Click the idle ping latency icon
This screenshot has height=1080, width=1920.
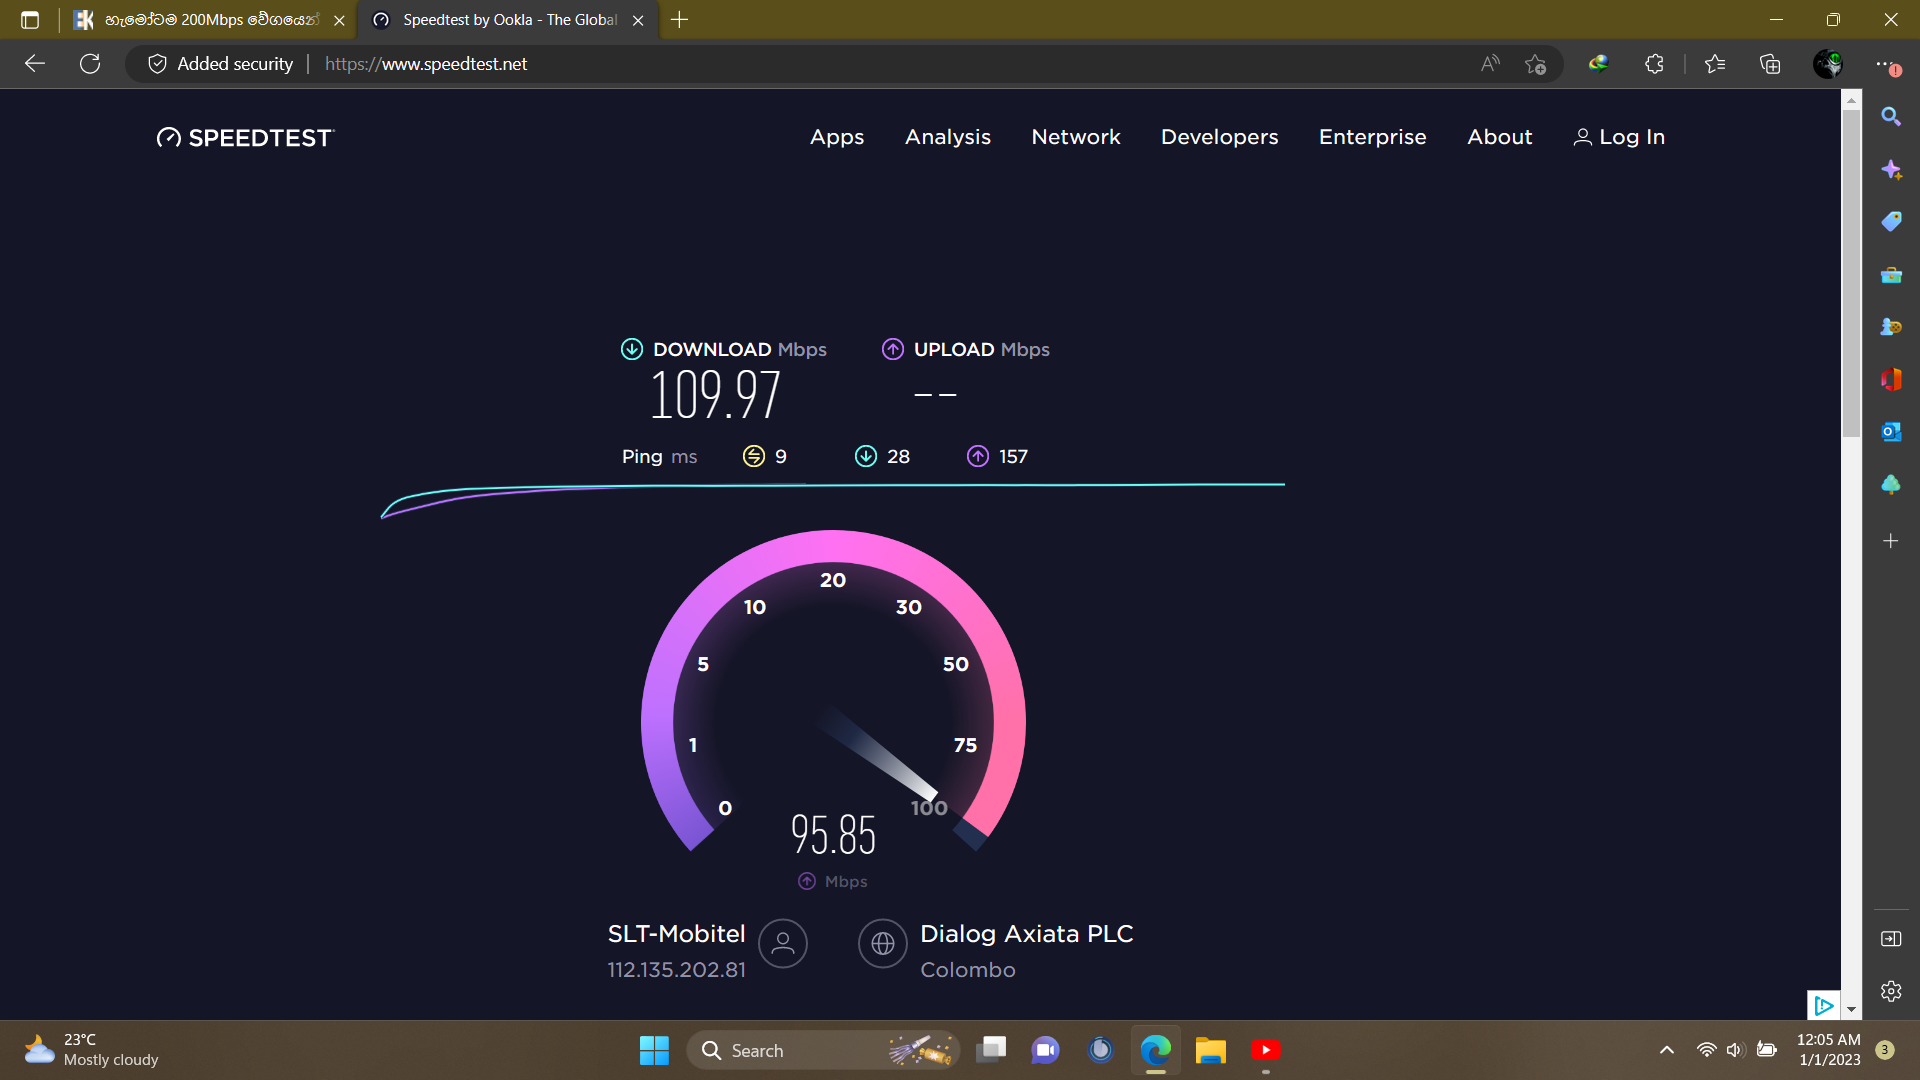coord(754,456)
